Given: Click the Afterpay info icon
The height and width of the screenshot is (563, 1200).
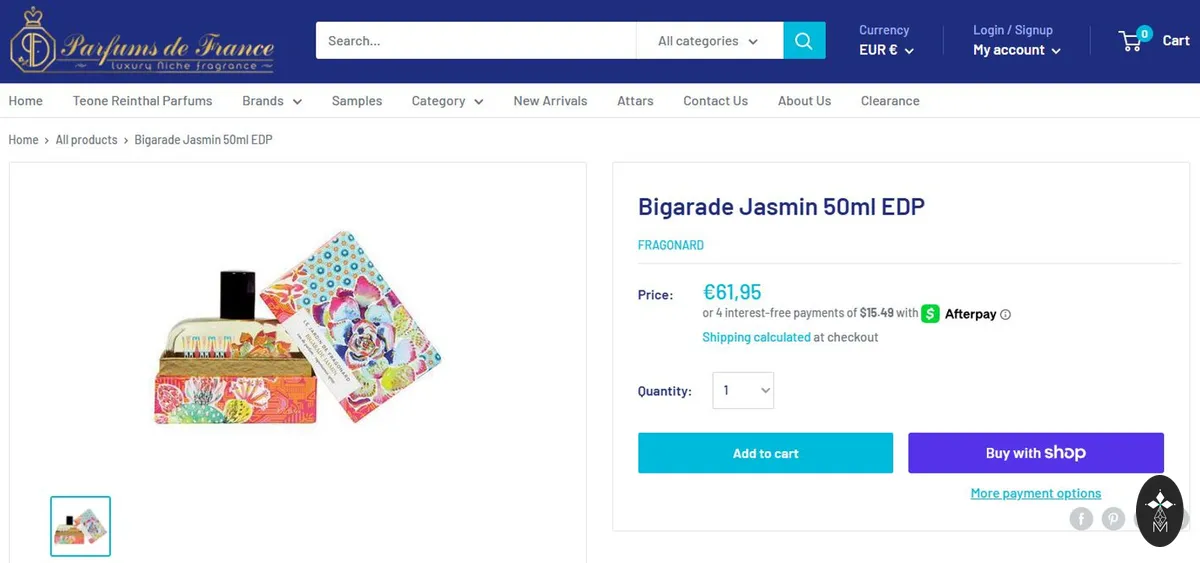Looking at the screenshot, I should tap(1005, 314).
